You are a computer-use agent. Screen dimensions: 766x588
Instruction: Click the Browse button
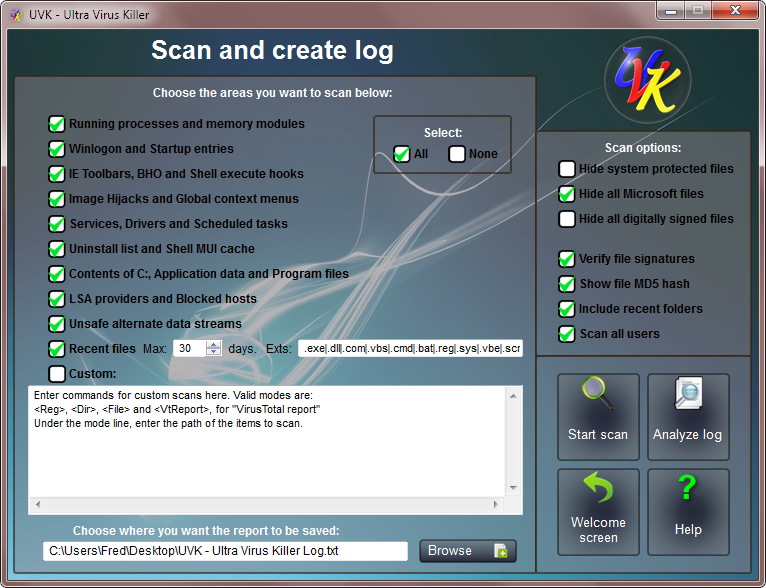tap(468, 551)
